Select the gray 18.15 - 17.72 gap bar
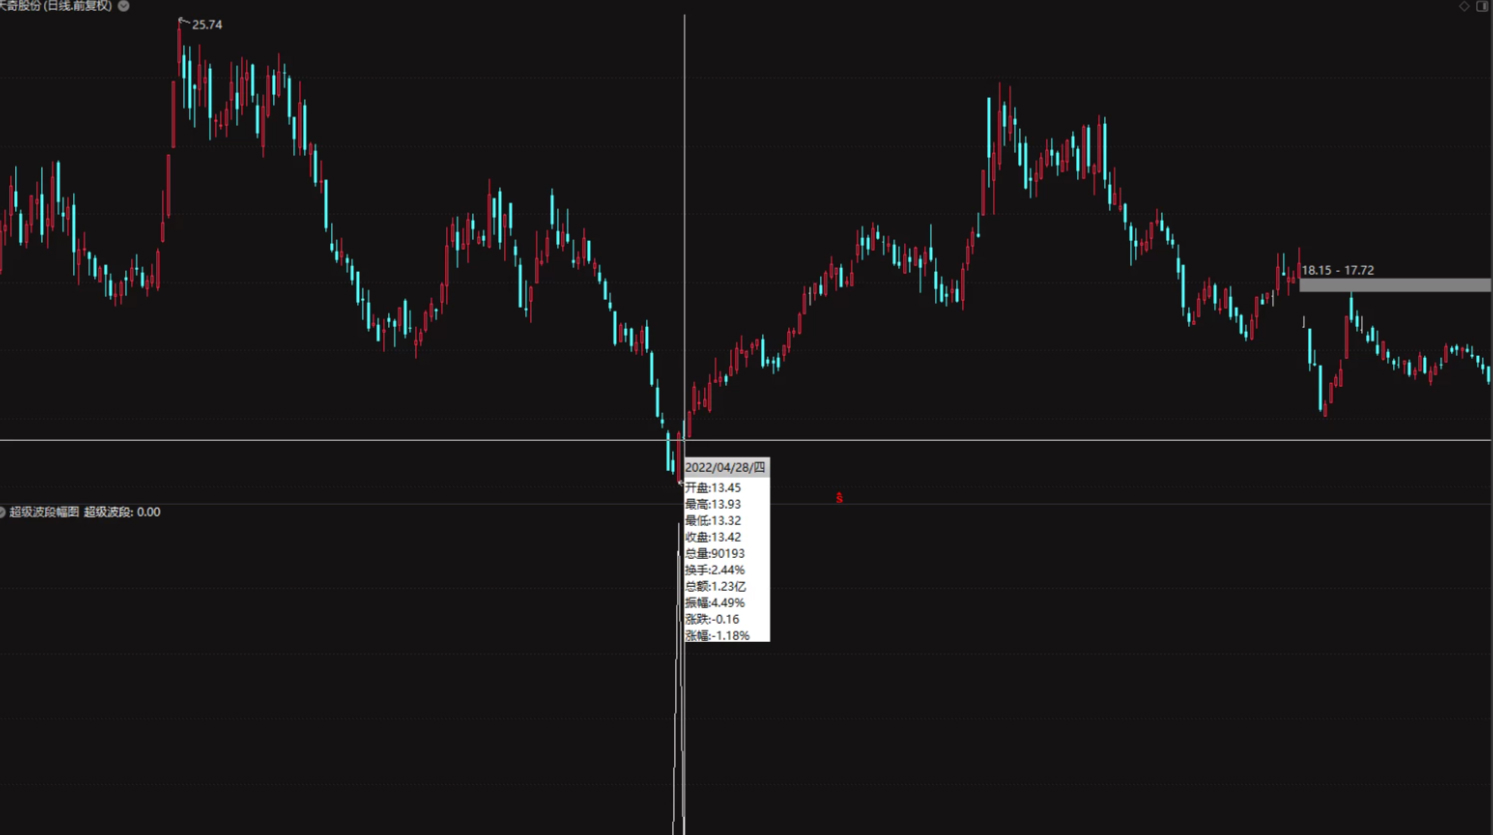 [x=1394, y=285]
